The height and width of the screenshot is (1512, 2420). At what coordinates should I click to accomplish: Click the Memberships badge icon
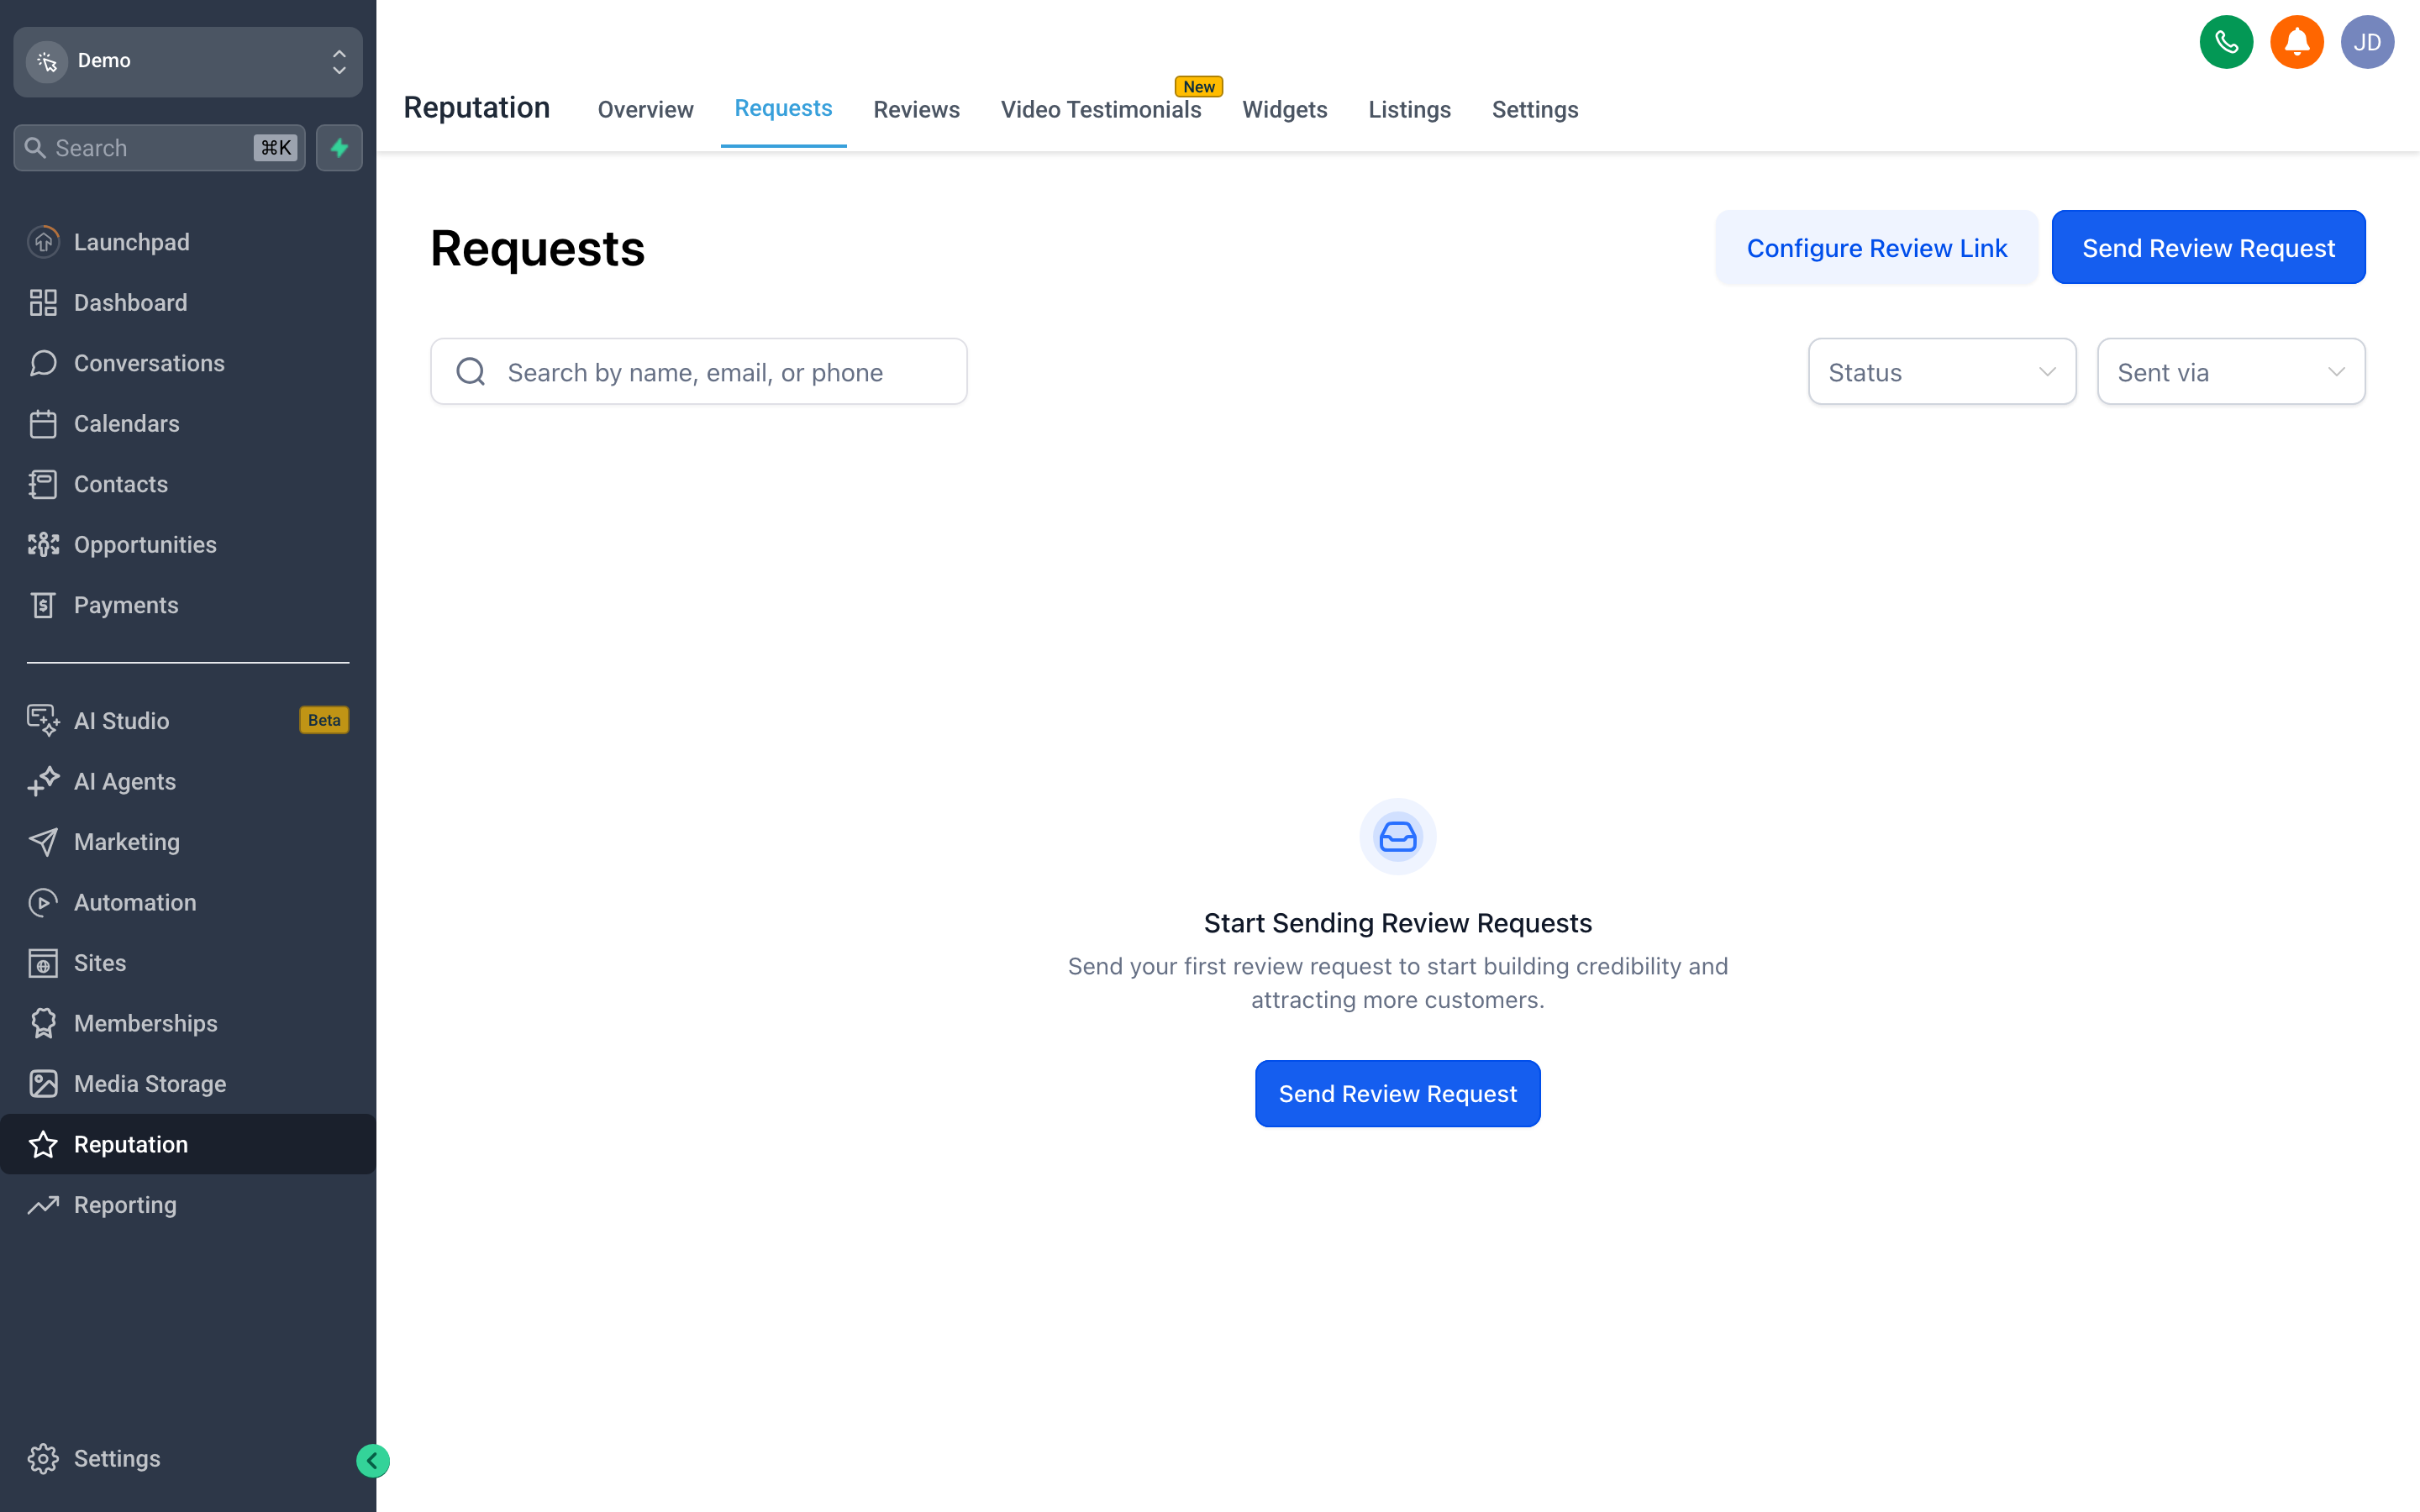pyautogui.click(x=43, y=1023)
